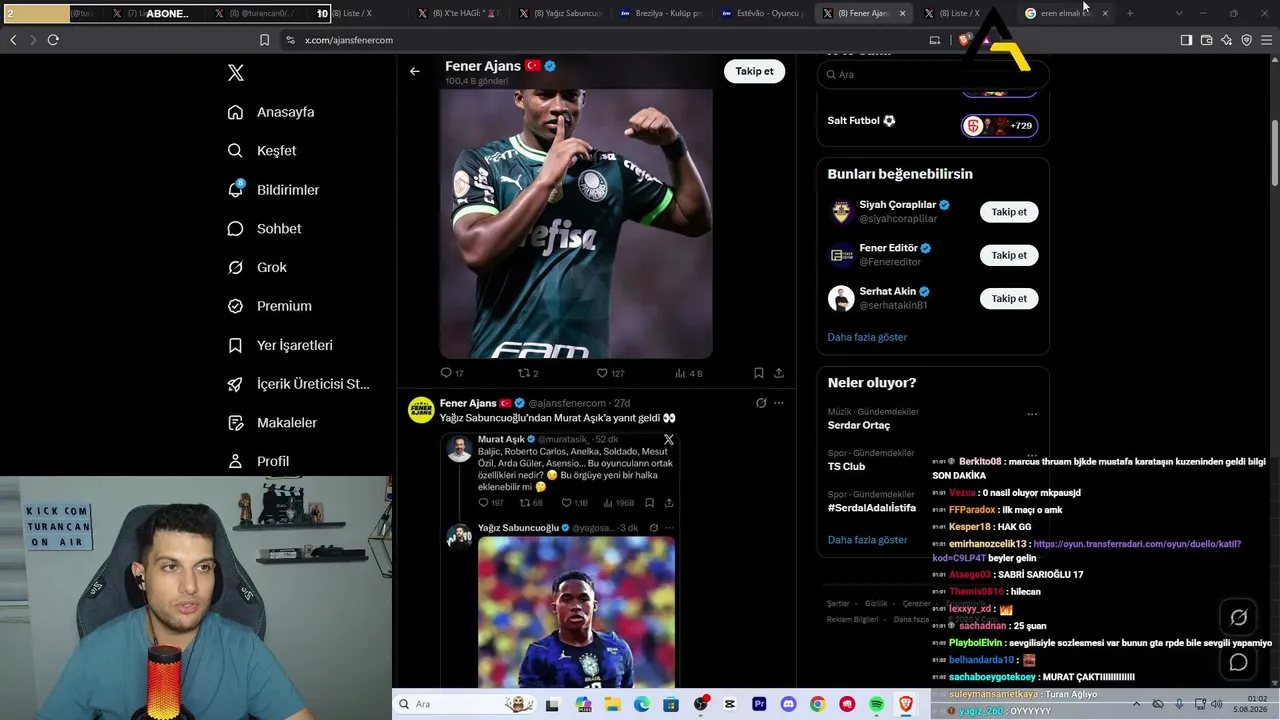Open the Serdar Ortaç trend
The height and width of the screenshot is (720, 1280).
point(858,425)
